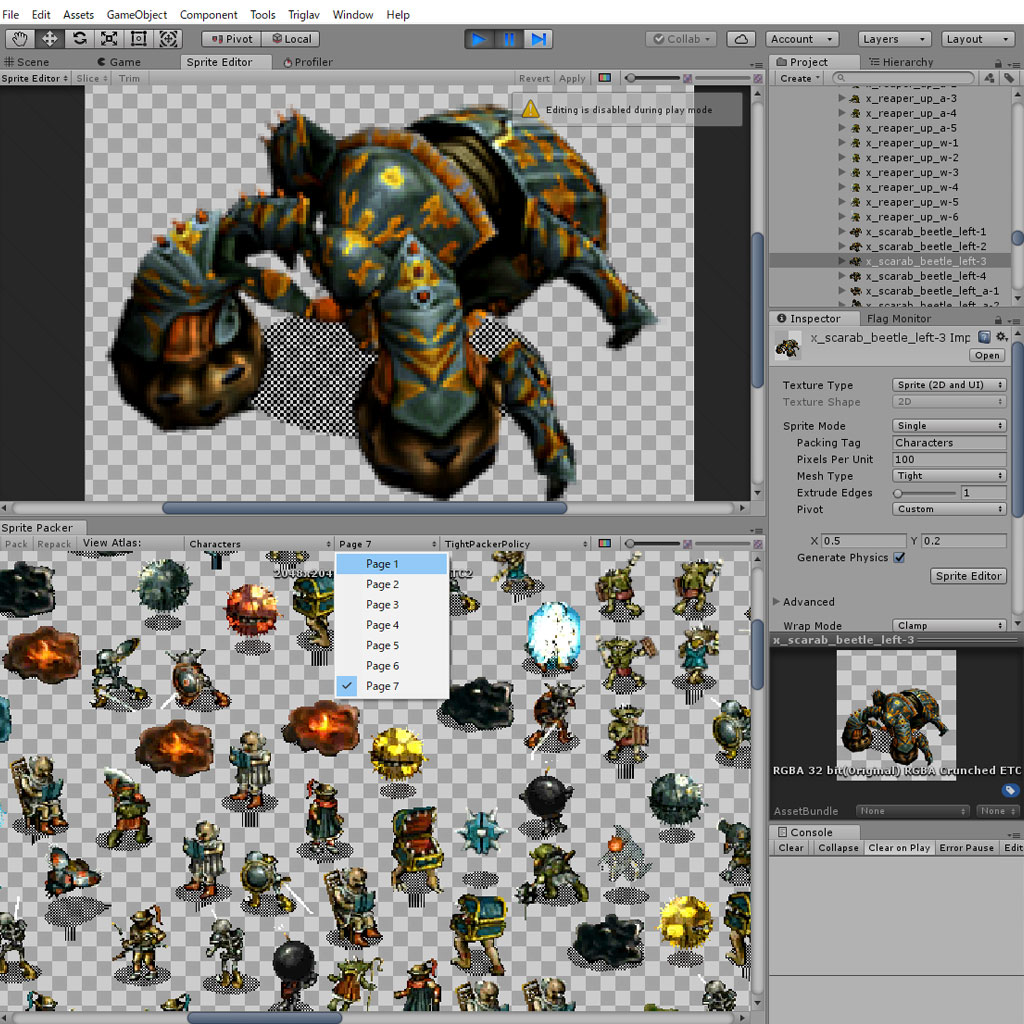1024x1024 pixels.
Task: Open the Characters atlas dropdown
Action: pos(260,543)
